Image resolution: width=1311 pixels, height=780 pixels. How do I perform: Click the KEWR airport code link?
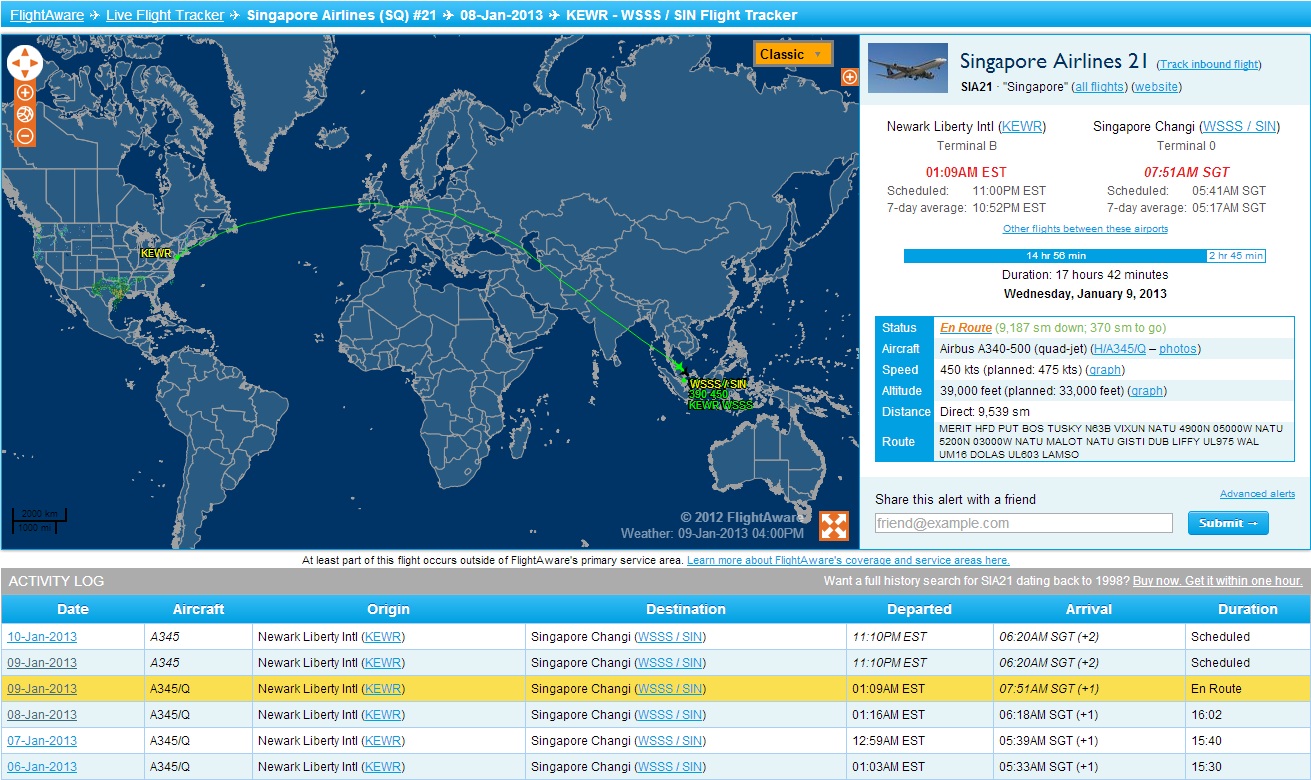pyautogui.click(x=1022, y=127)
